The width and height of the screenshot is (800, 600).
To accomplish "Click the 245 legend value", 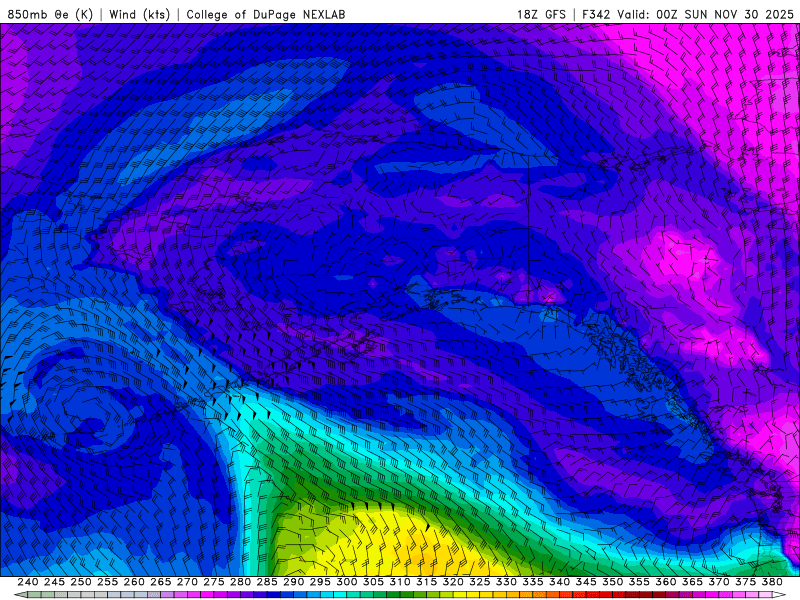I will click(x=55, y=582).
